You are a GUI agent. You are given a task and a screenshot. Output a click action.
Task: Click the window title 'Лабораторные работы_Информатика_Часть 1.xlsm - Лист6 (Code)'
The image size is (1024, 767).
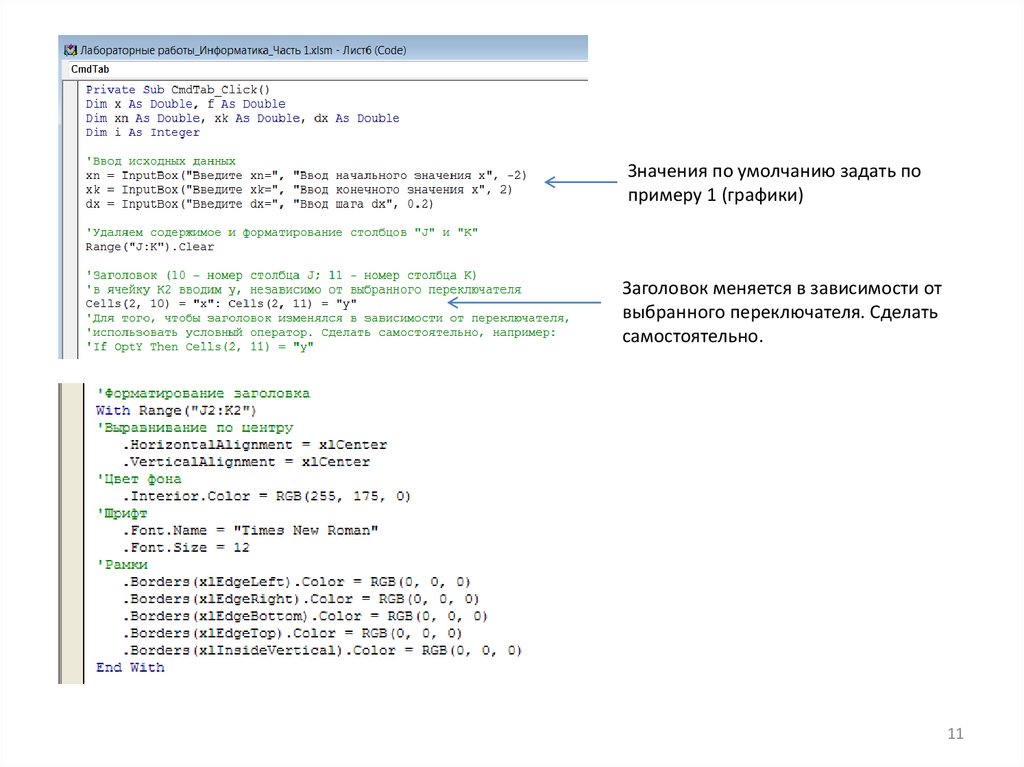pos(243,50)
